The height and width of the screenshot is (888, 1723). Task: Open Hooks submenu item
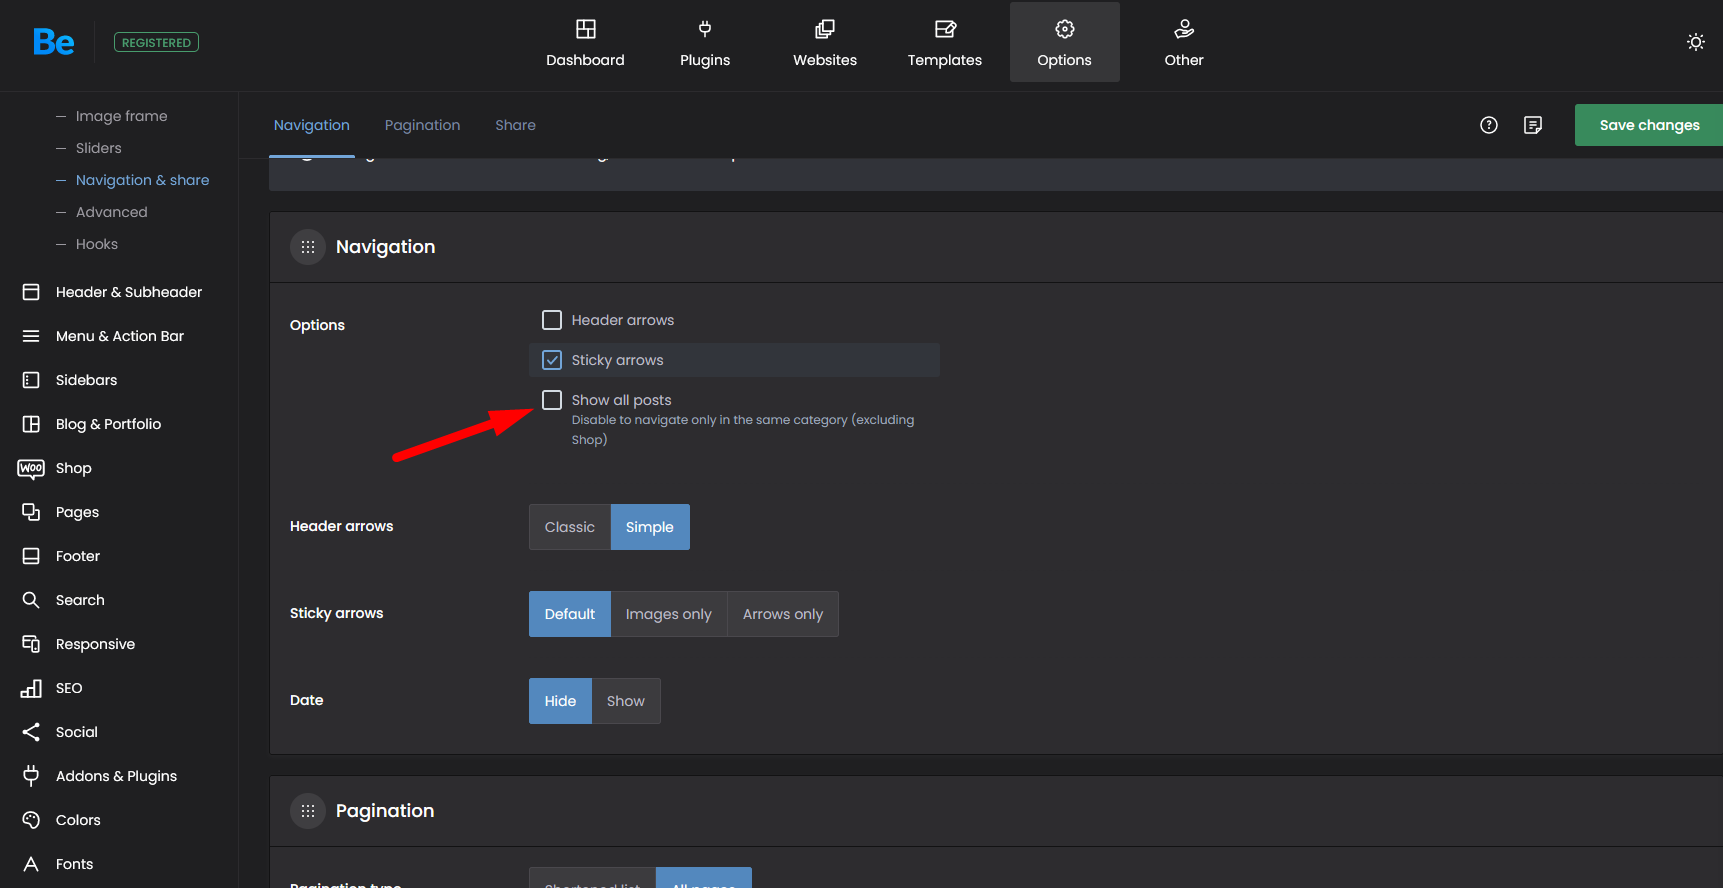(97, 244)
